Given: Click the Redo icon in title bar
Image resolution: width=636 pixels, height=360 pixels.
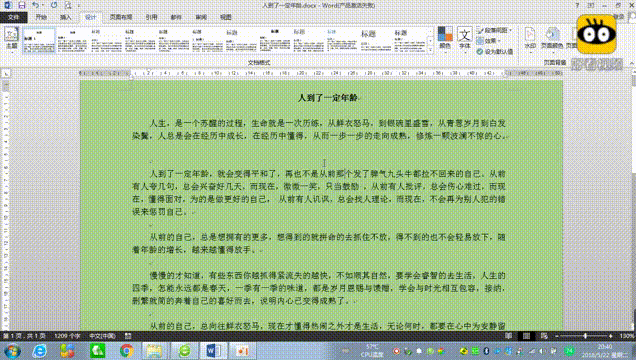Looking at the screenshot, I should 54,5.
